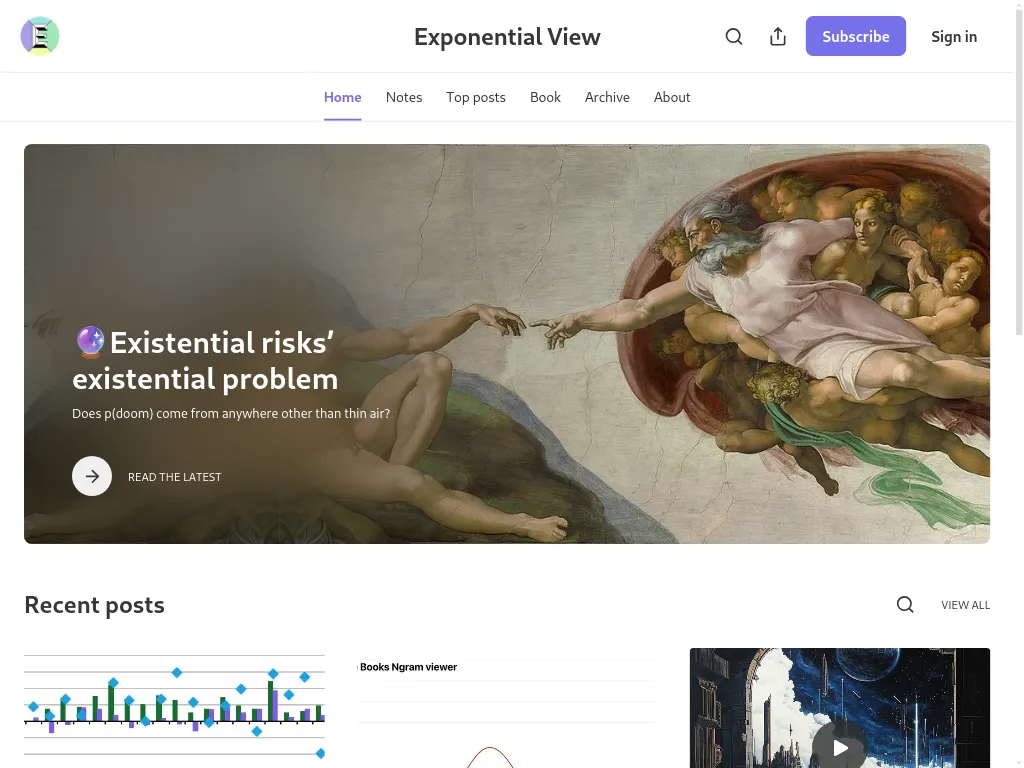Play the futuristic city video post

840,747
